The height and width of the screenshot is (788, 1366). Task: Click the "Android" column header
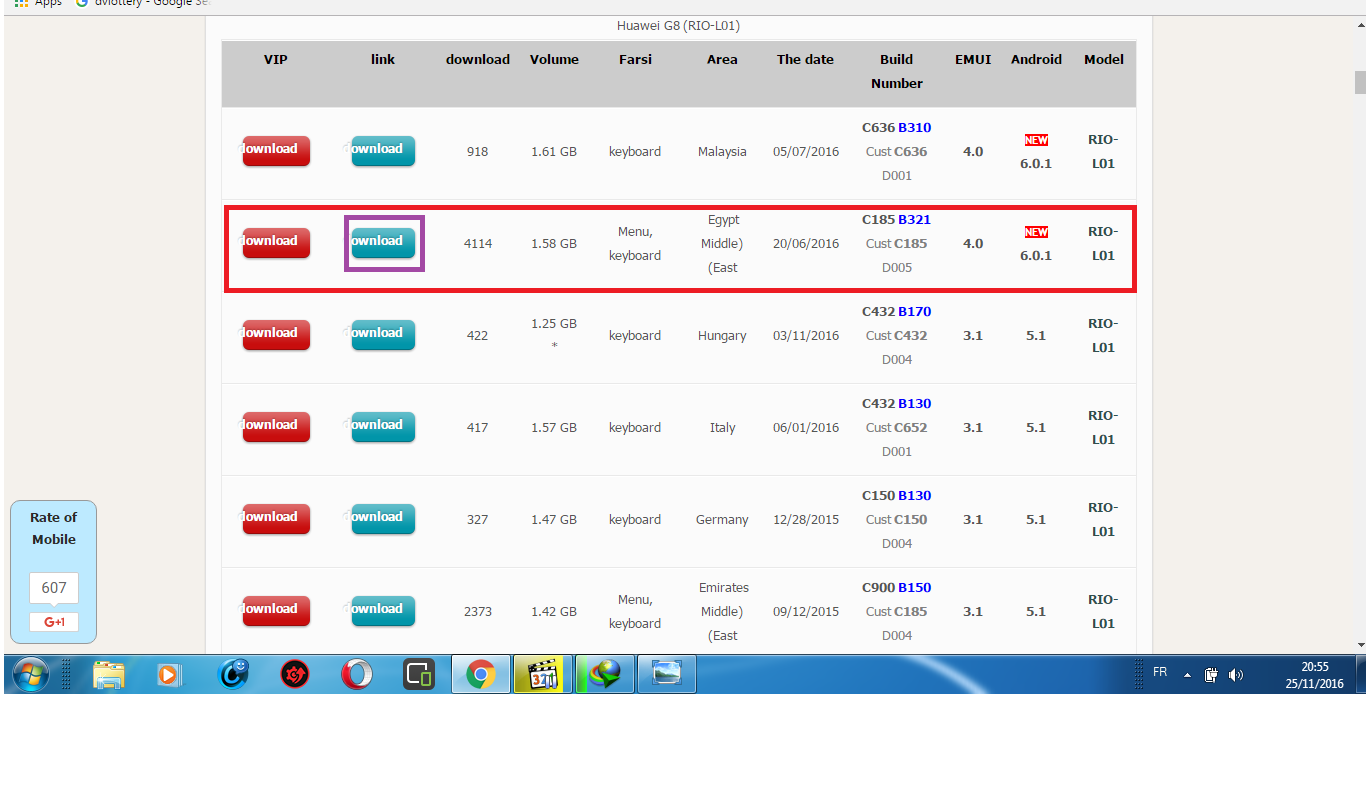pyautogui.click(x=1036, y=59)
